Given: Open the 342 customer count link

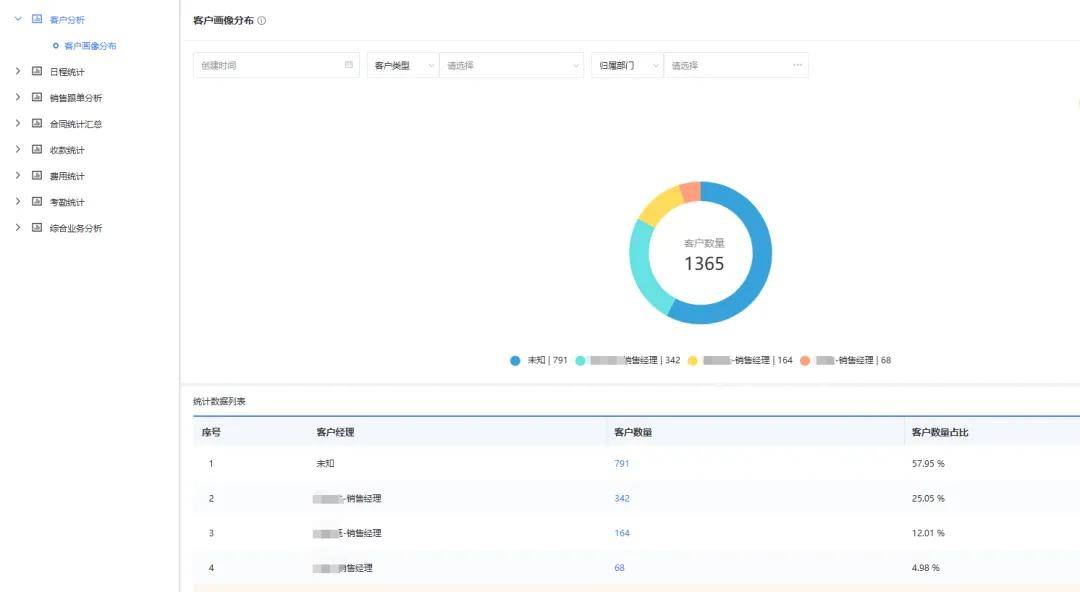Looking at the screenshot, I should point(621,498).
